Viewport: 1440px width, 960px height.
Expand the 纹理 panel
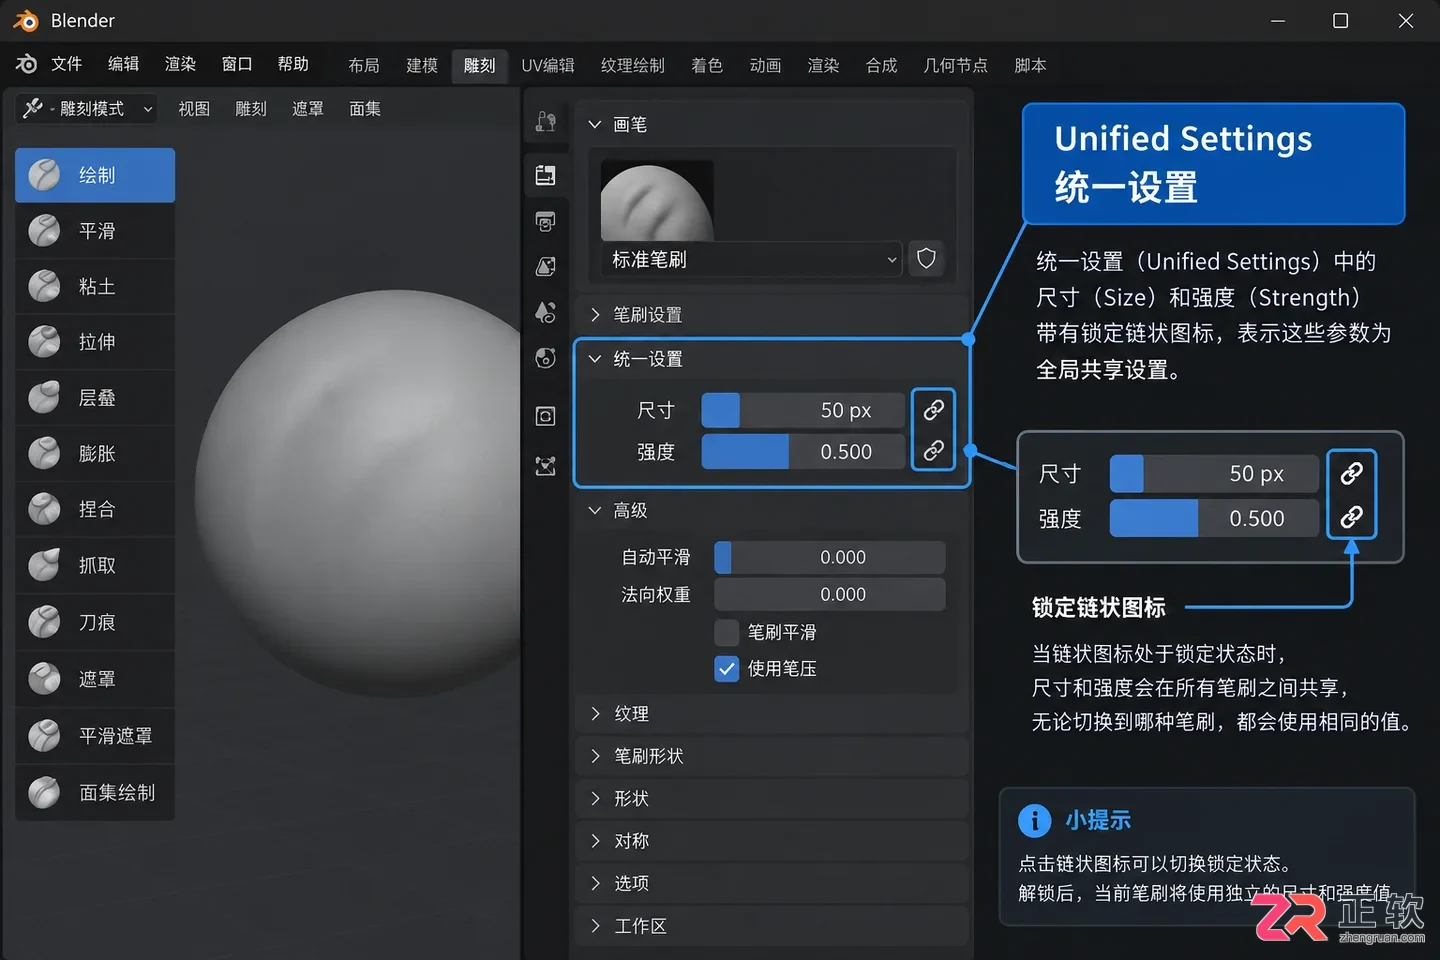tap(595, 714)
